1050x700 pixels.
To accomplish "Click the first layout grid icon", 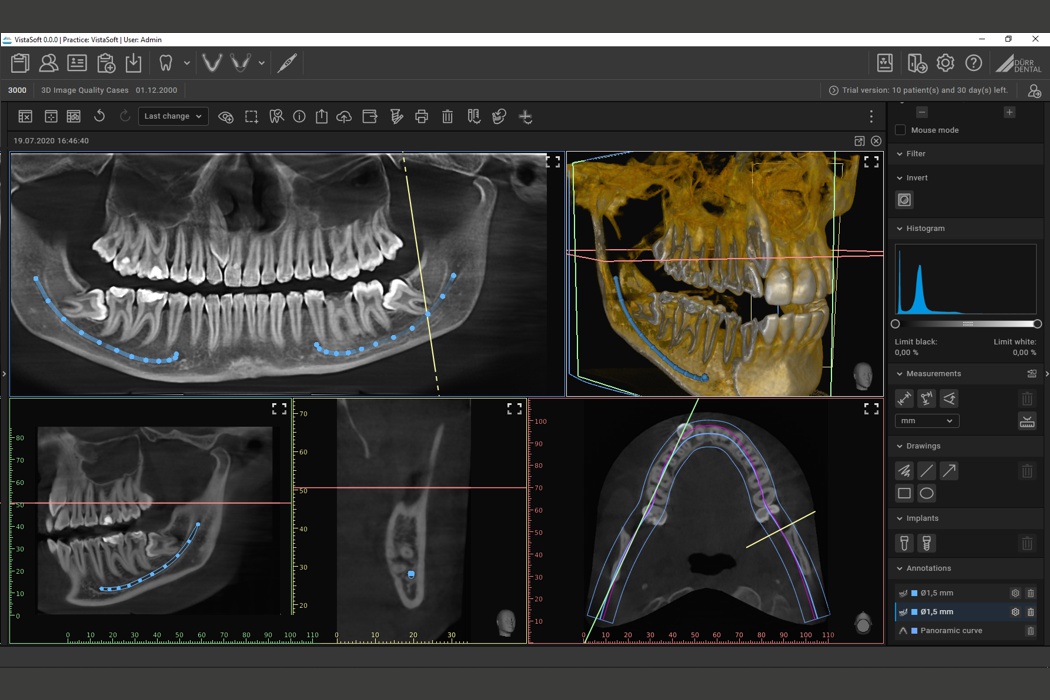I will click(25, 117).
